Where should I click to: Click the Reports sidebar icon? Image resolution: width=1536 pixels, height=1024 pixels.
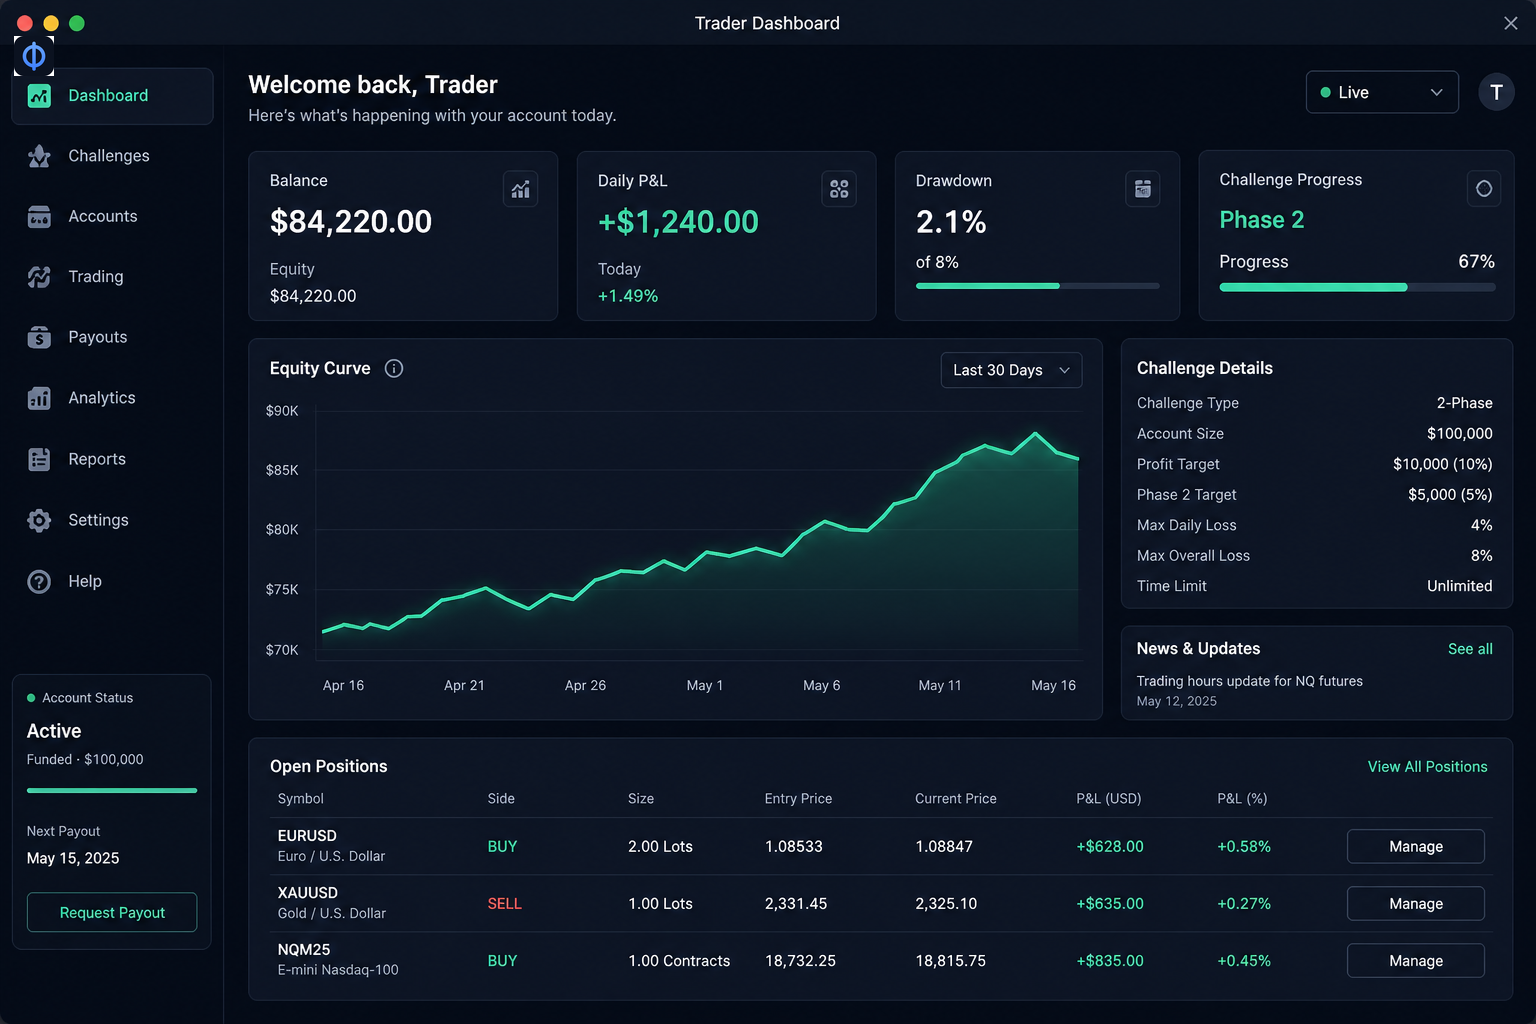point(39,459)
